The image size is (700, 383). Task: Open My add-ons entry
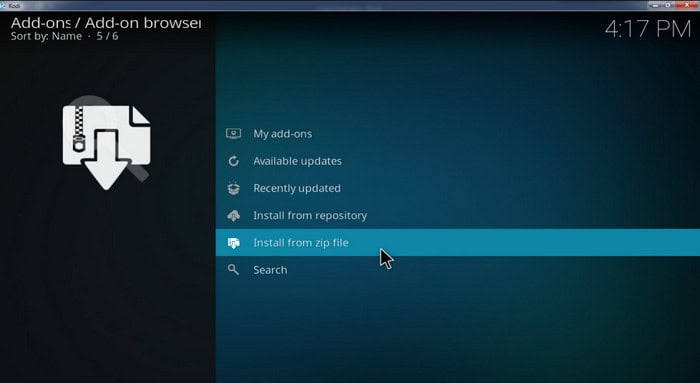coord(458,133)
